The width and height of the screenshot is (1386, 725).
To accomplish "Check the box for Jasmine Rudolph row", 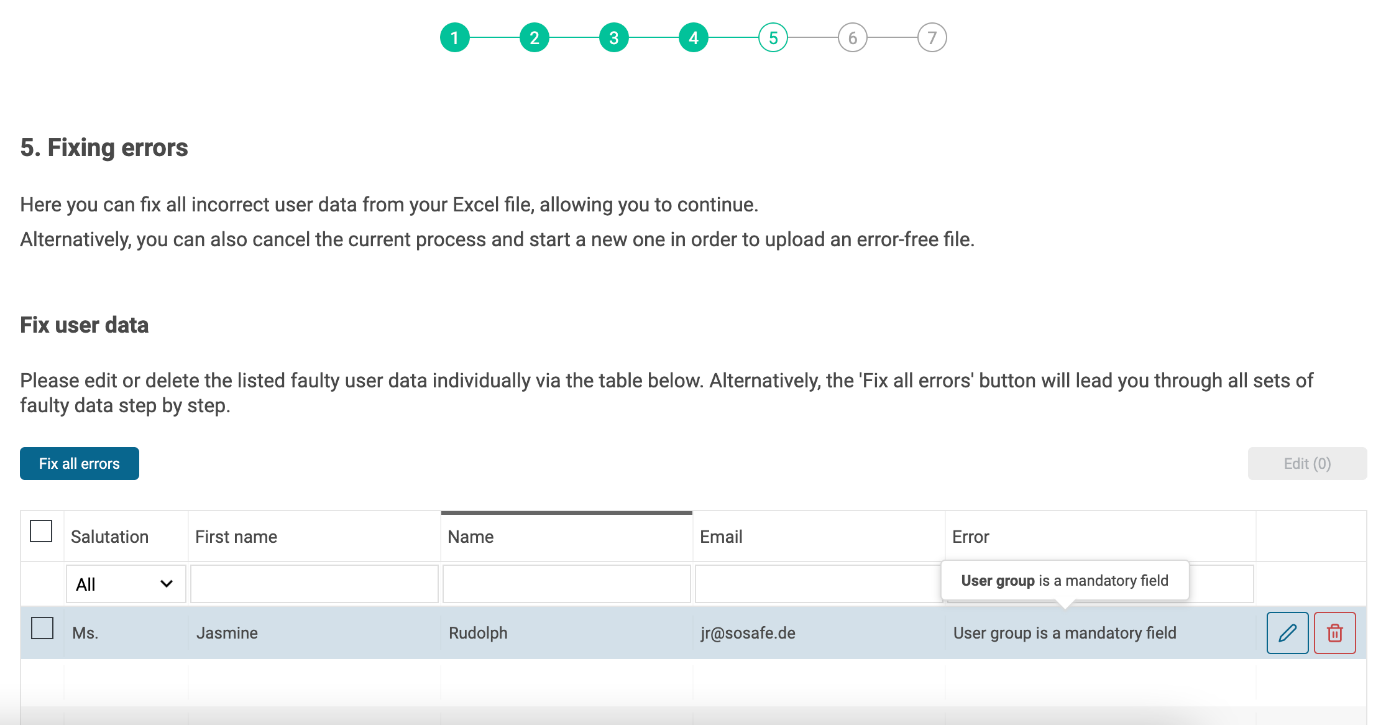I will (x=41, y=629).
